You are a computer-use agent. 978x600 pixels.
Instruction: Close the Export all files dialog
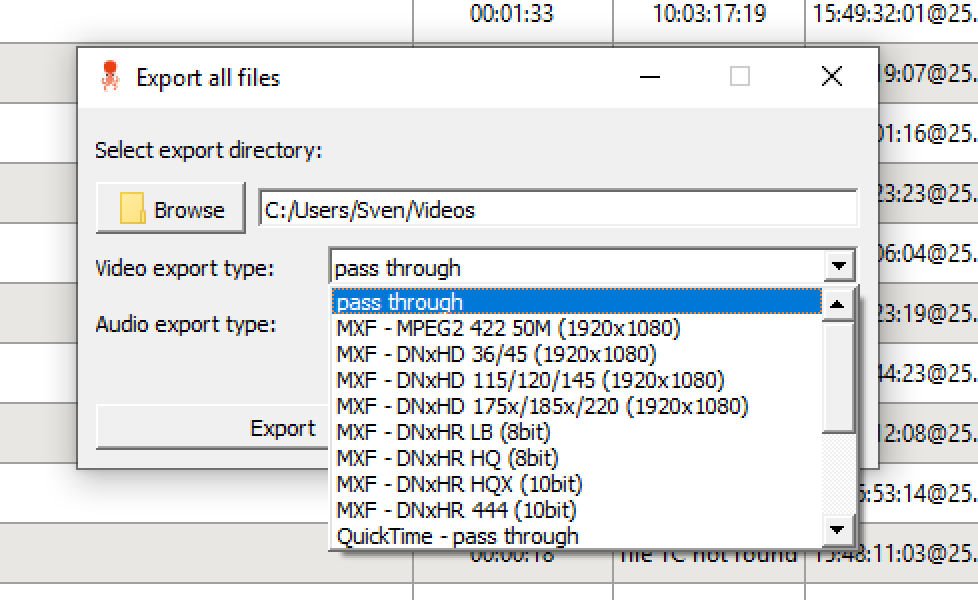831,77
